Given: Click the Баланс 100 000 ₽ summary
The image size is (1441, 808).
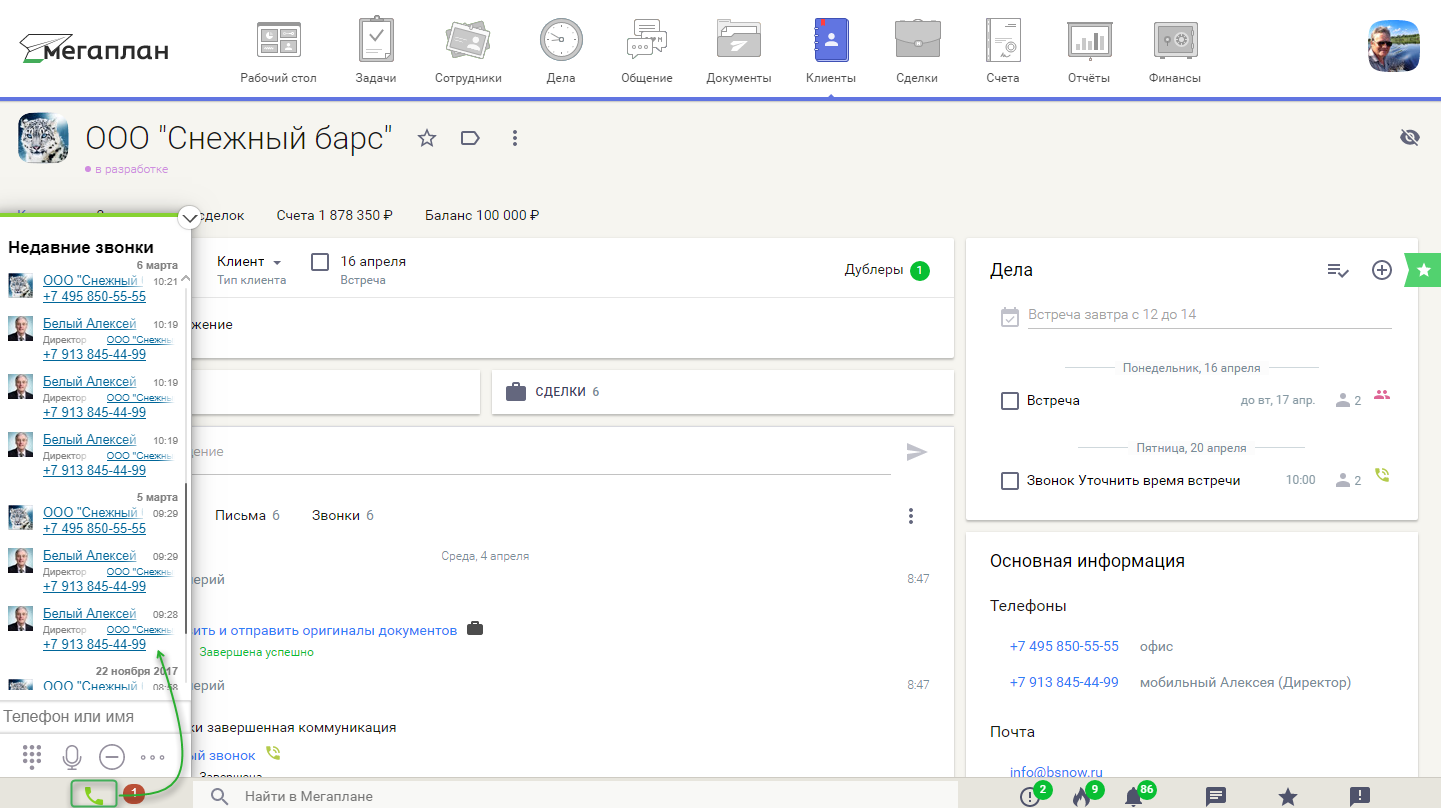Looking at the screenshot, I should coord(482,215).
